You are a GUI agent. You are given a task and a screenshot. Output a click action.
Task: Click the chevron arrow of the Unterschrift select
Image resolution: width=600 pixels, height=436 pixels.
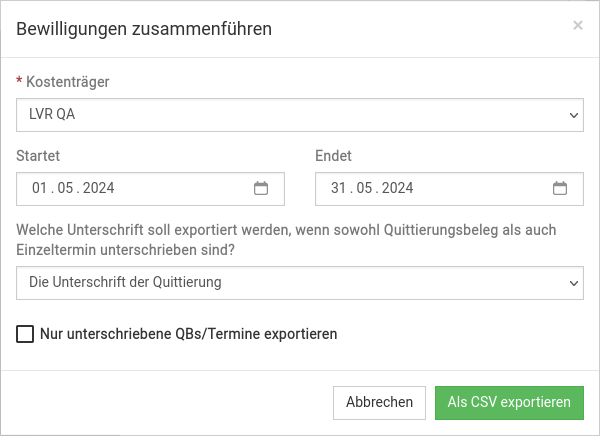(x=573, y=283)
